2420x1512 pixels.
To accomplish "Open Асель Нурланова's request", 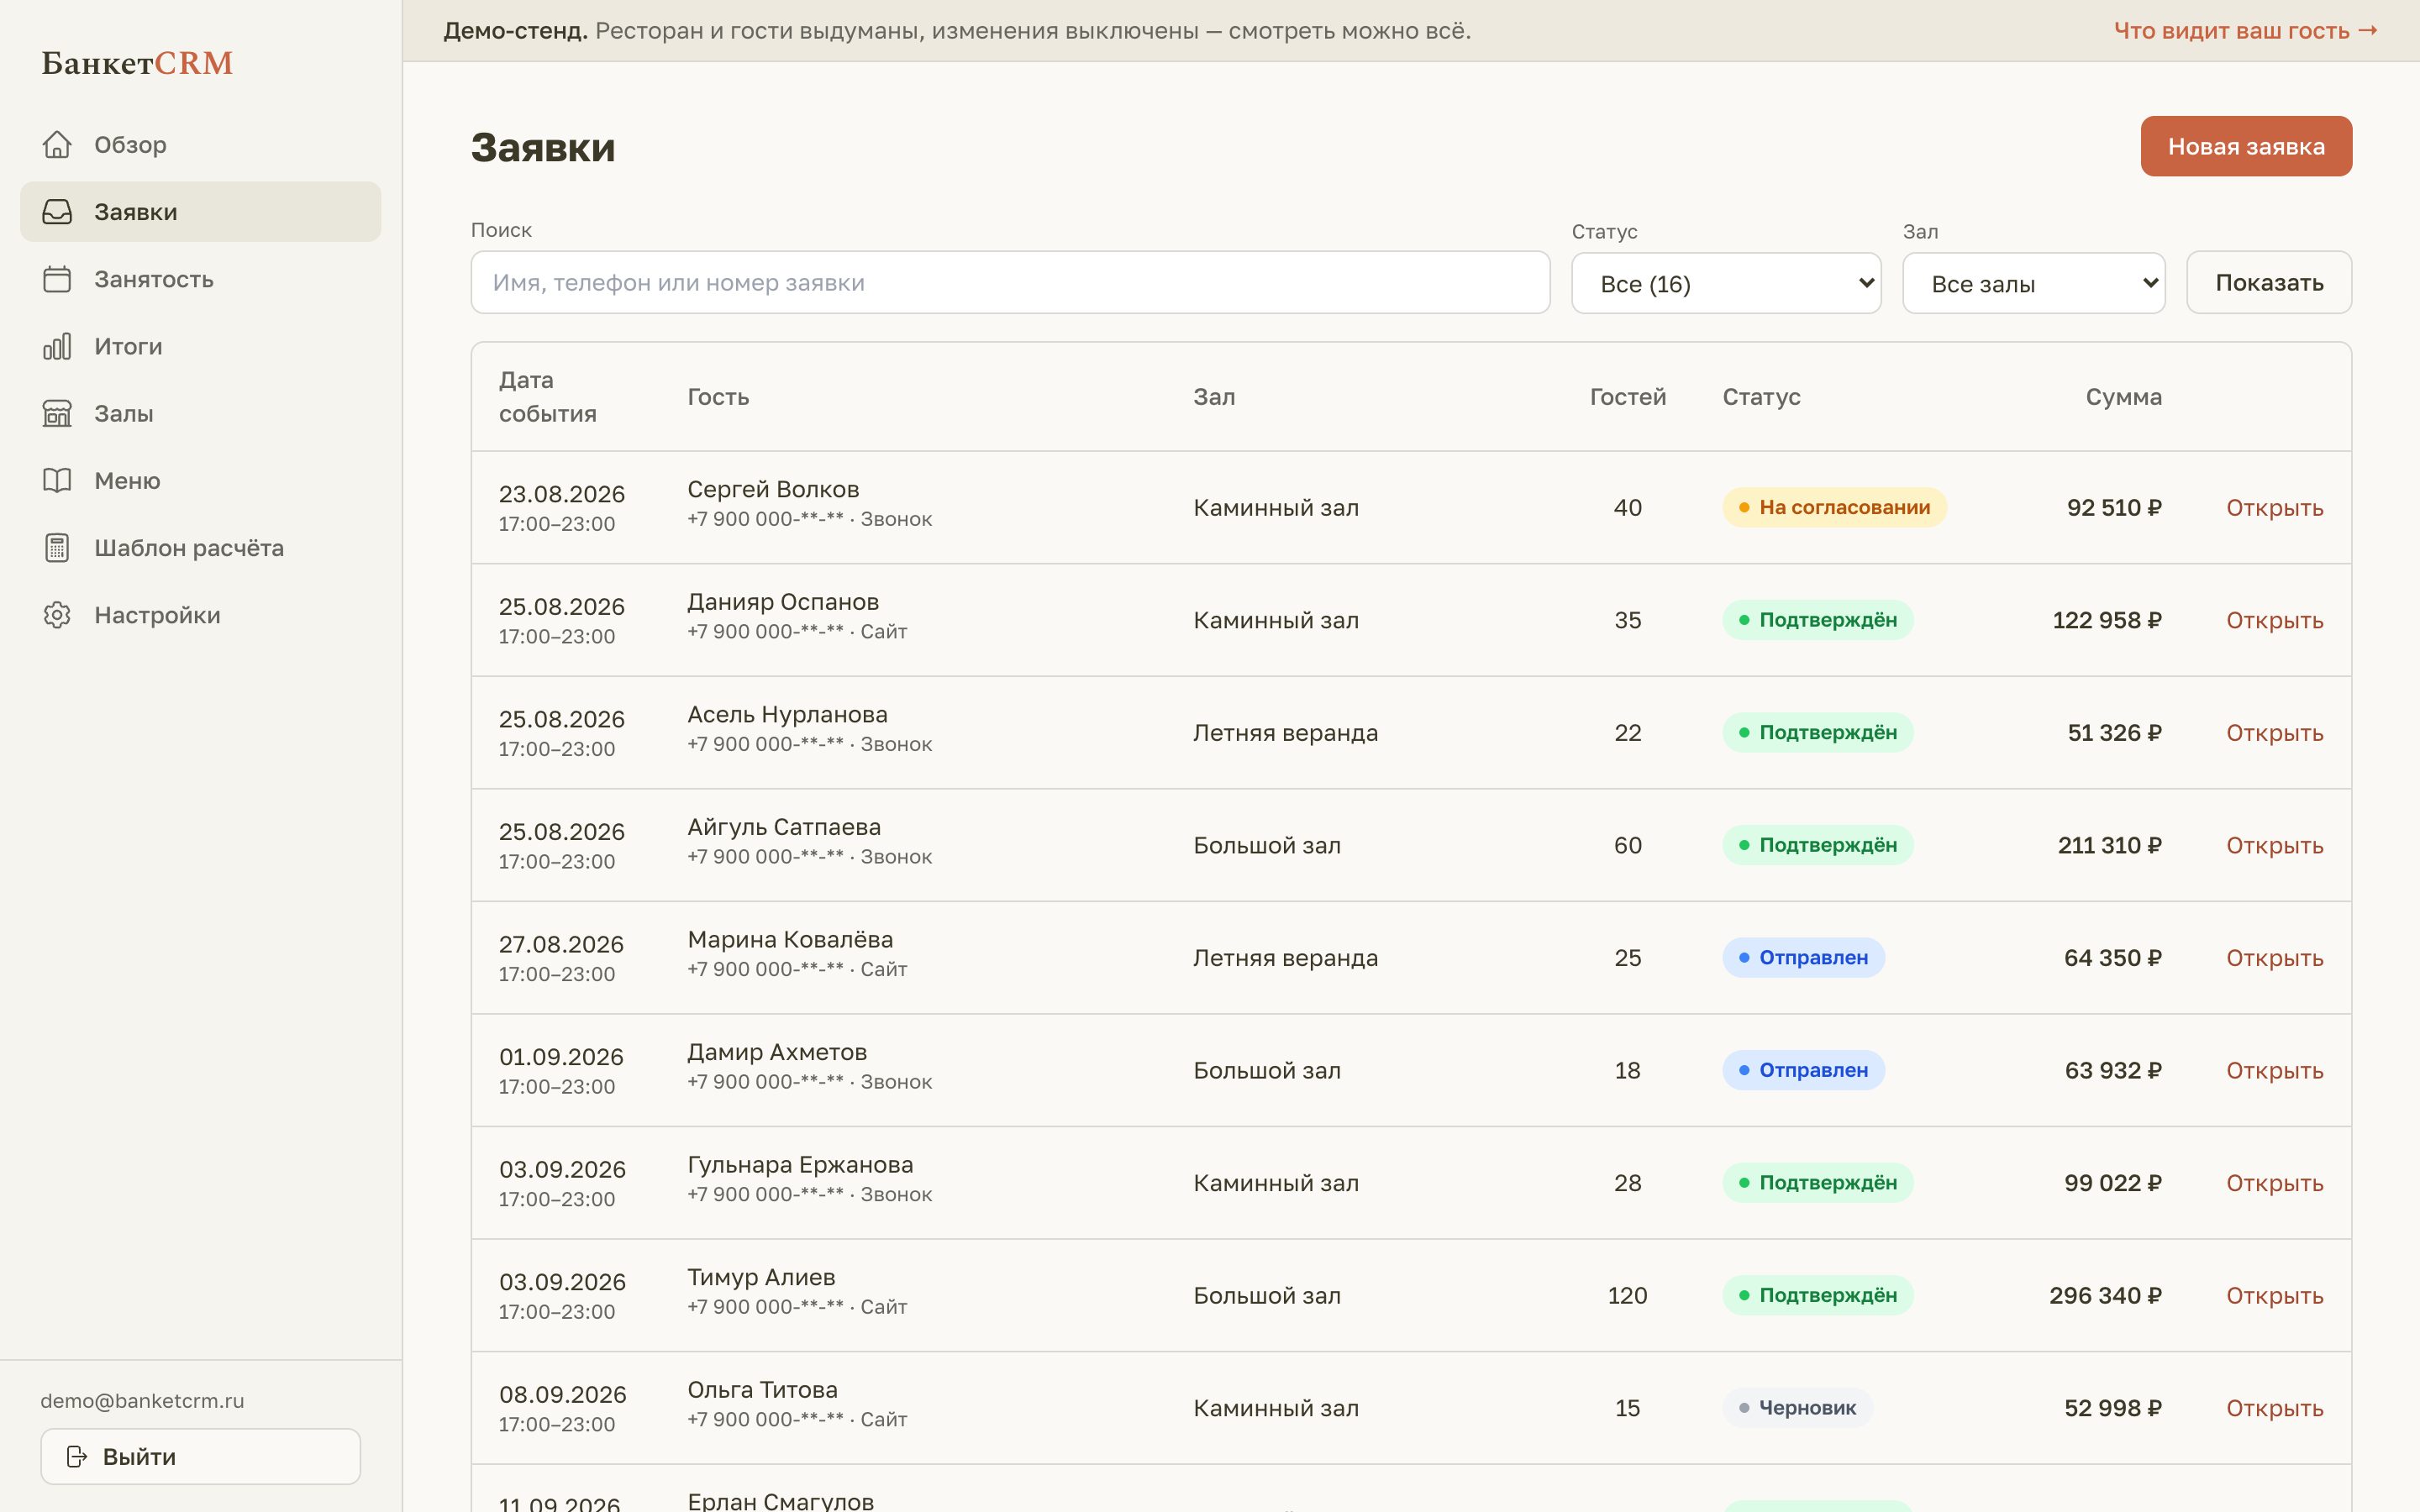I will pyautogui.click(x=2274, y=733).
